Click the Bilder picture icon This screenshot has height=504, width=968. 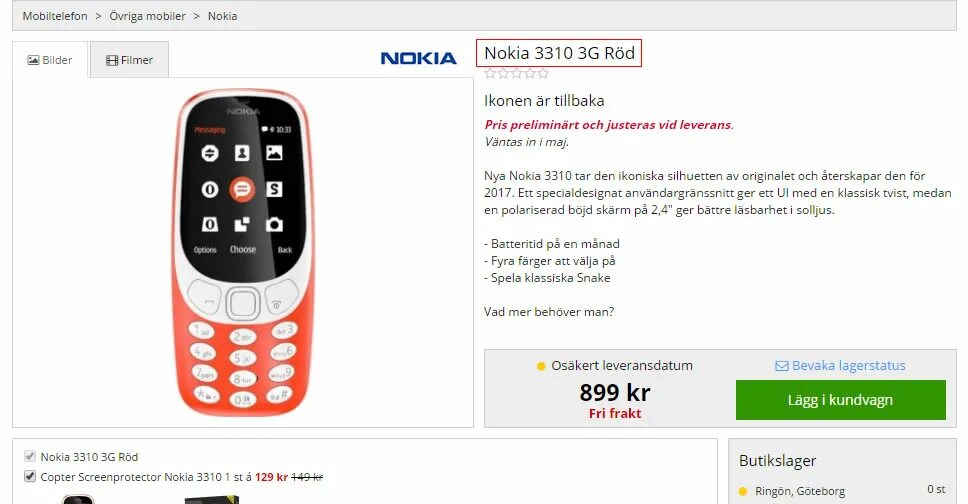point(33,60)
